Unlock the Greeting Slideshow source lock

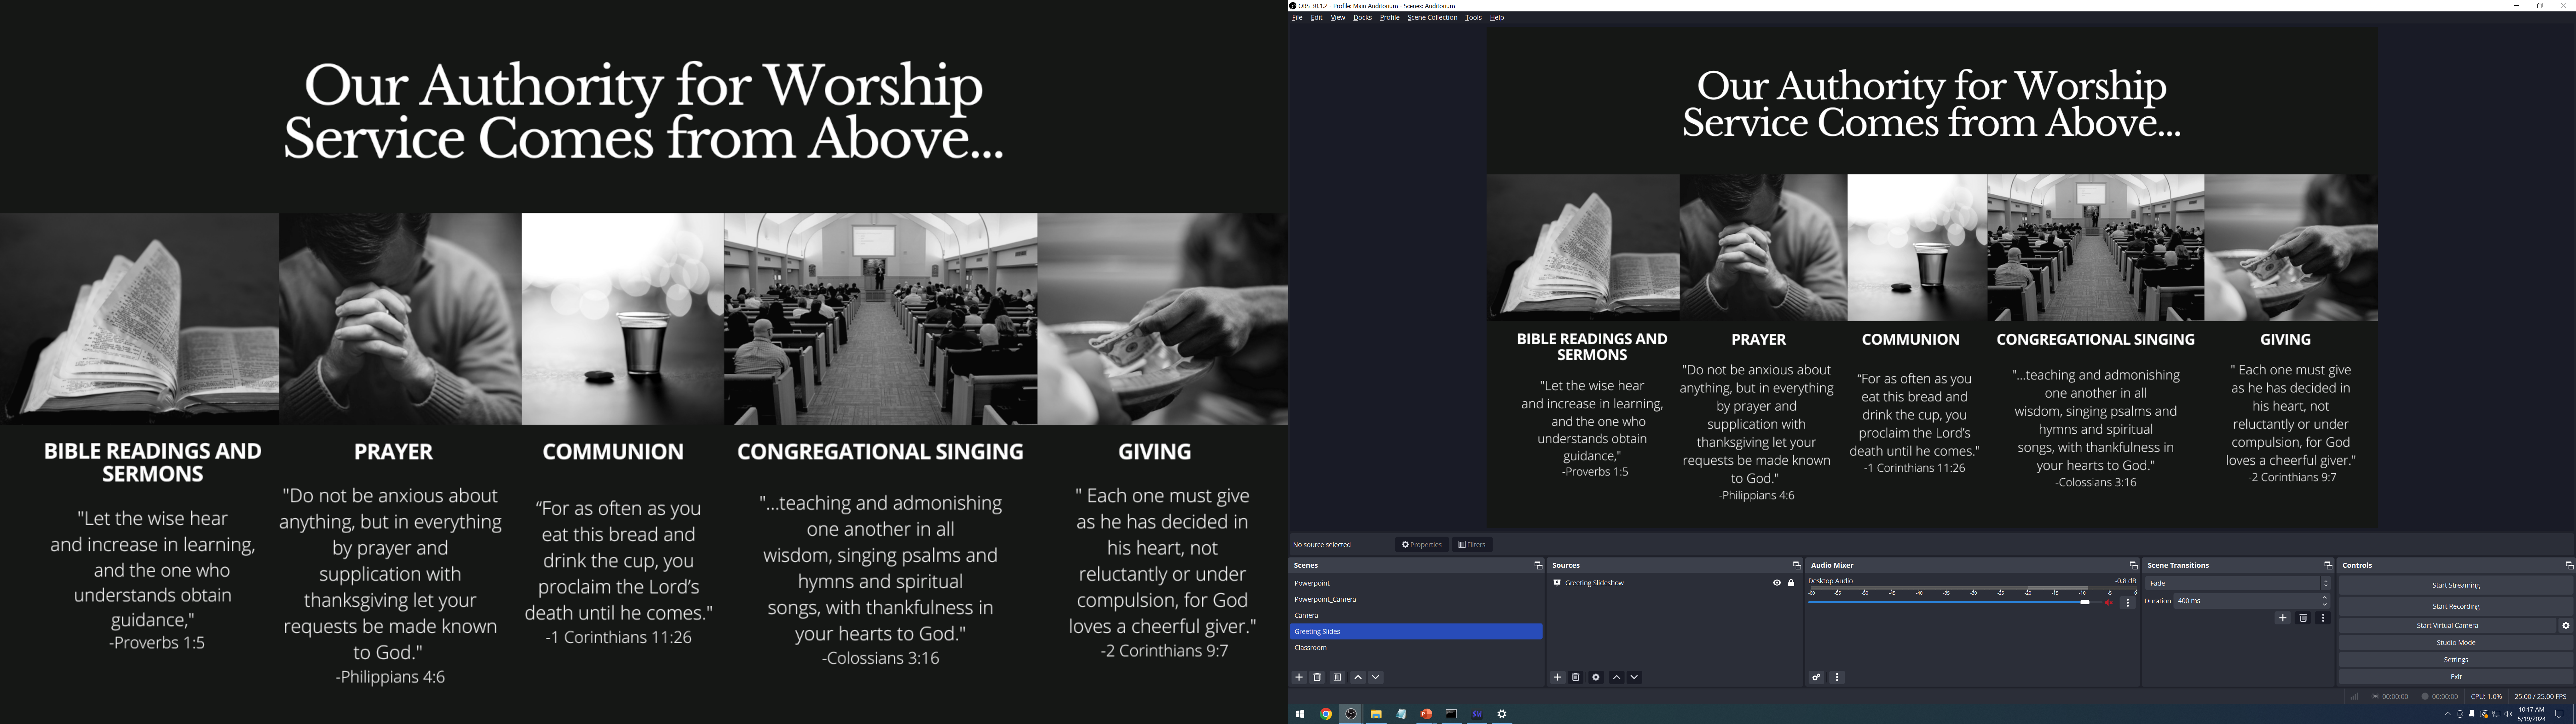click(x=1791, y=583)
